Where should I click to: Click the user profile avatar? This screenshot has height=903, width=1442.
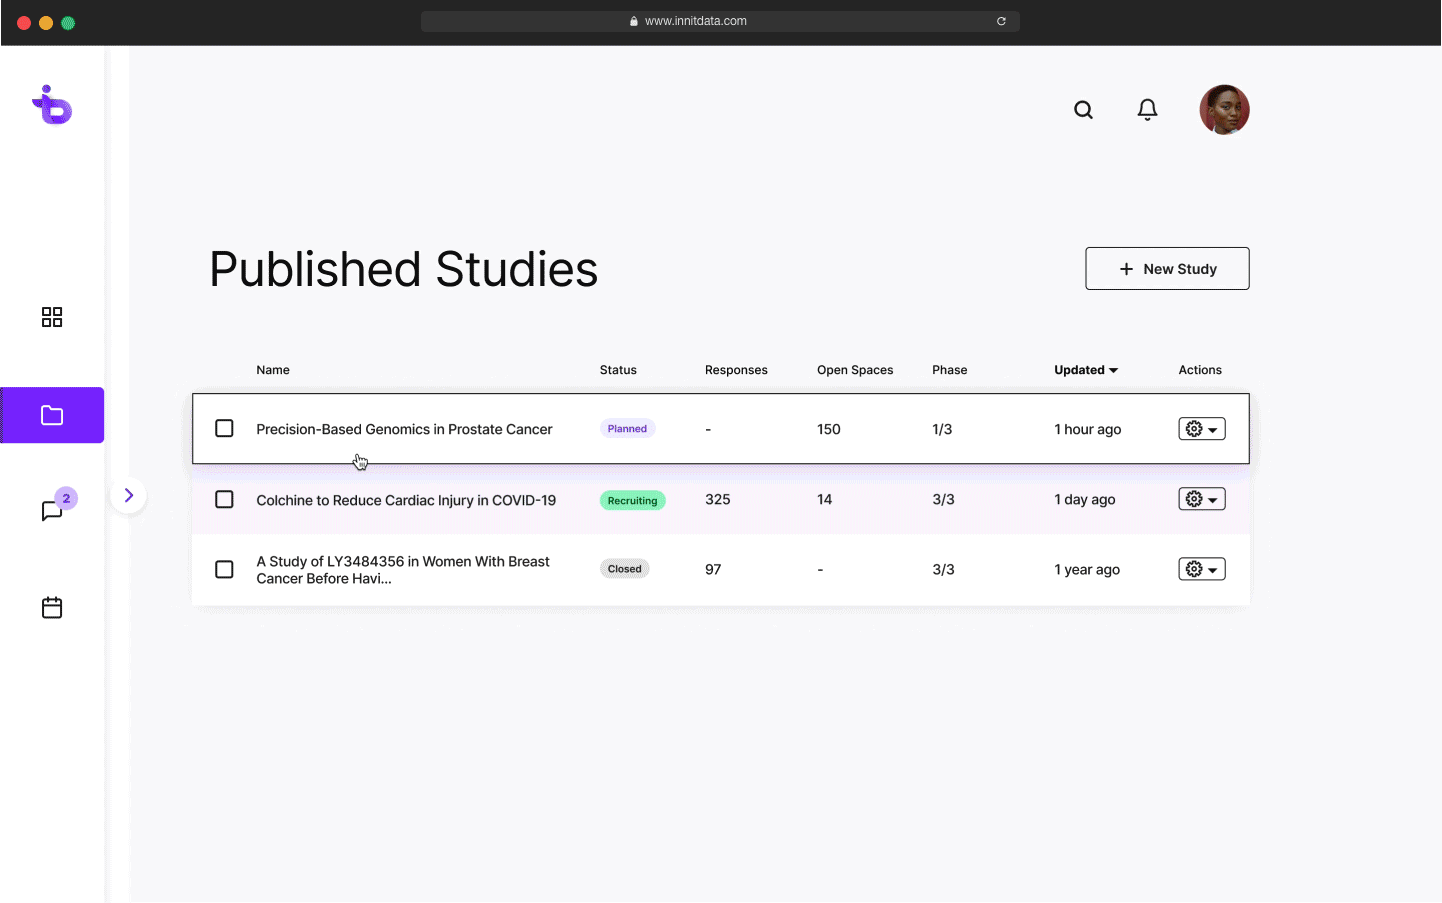pos(1224,110)
